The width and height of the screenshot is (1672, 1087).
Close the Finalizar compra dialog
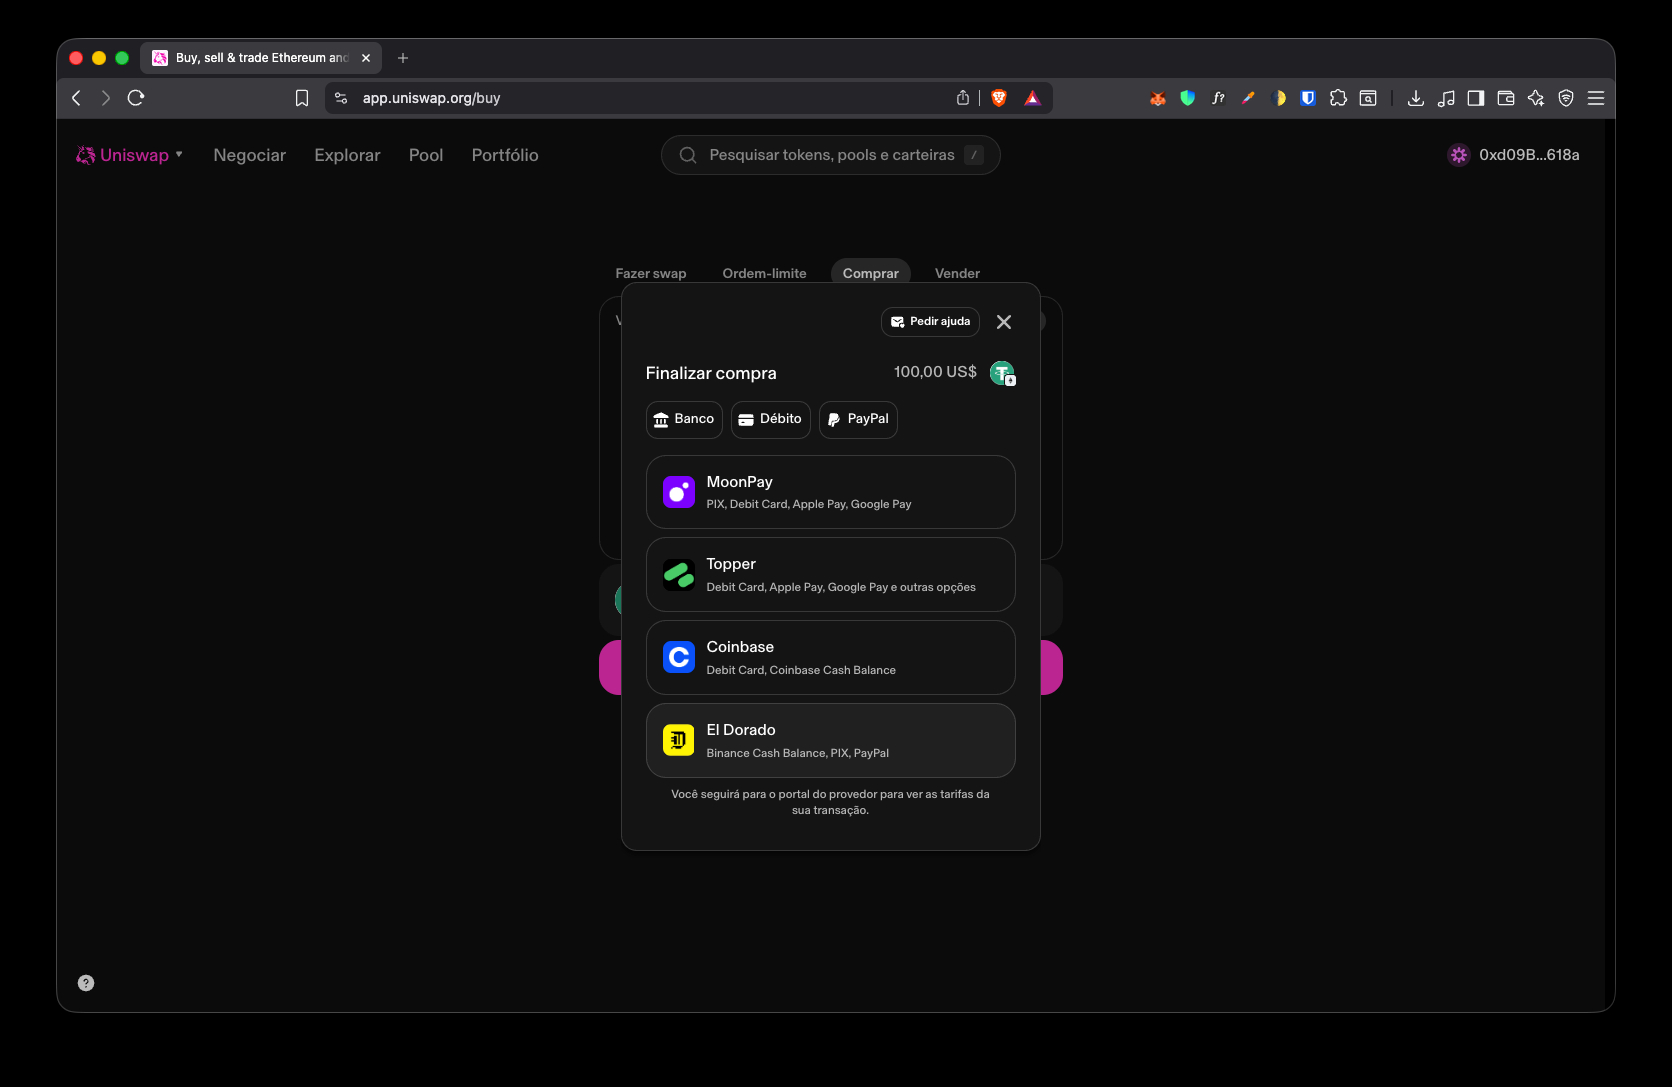(x=1004, y=322)
